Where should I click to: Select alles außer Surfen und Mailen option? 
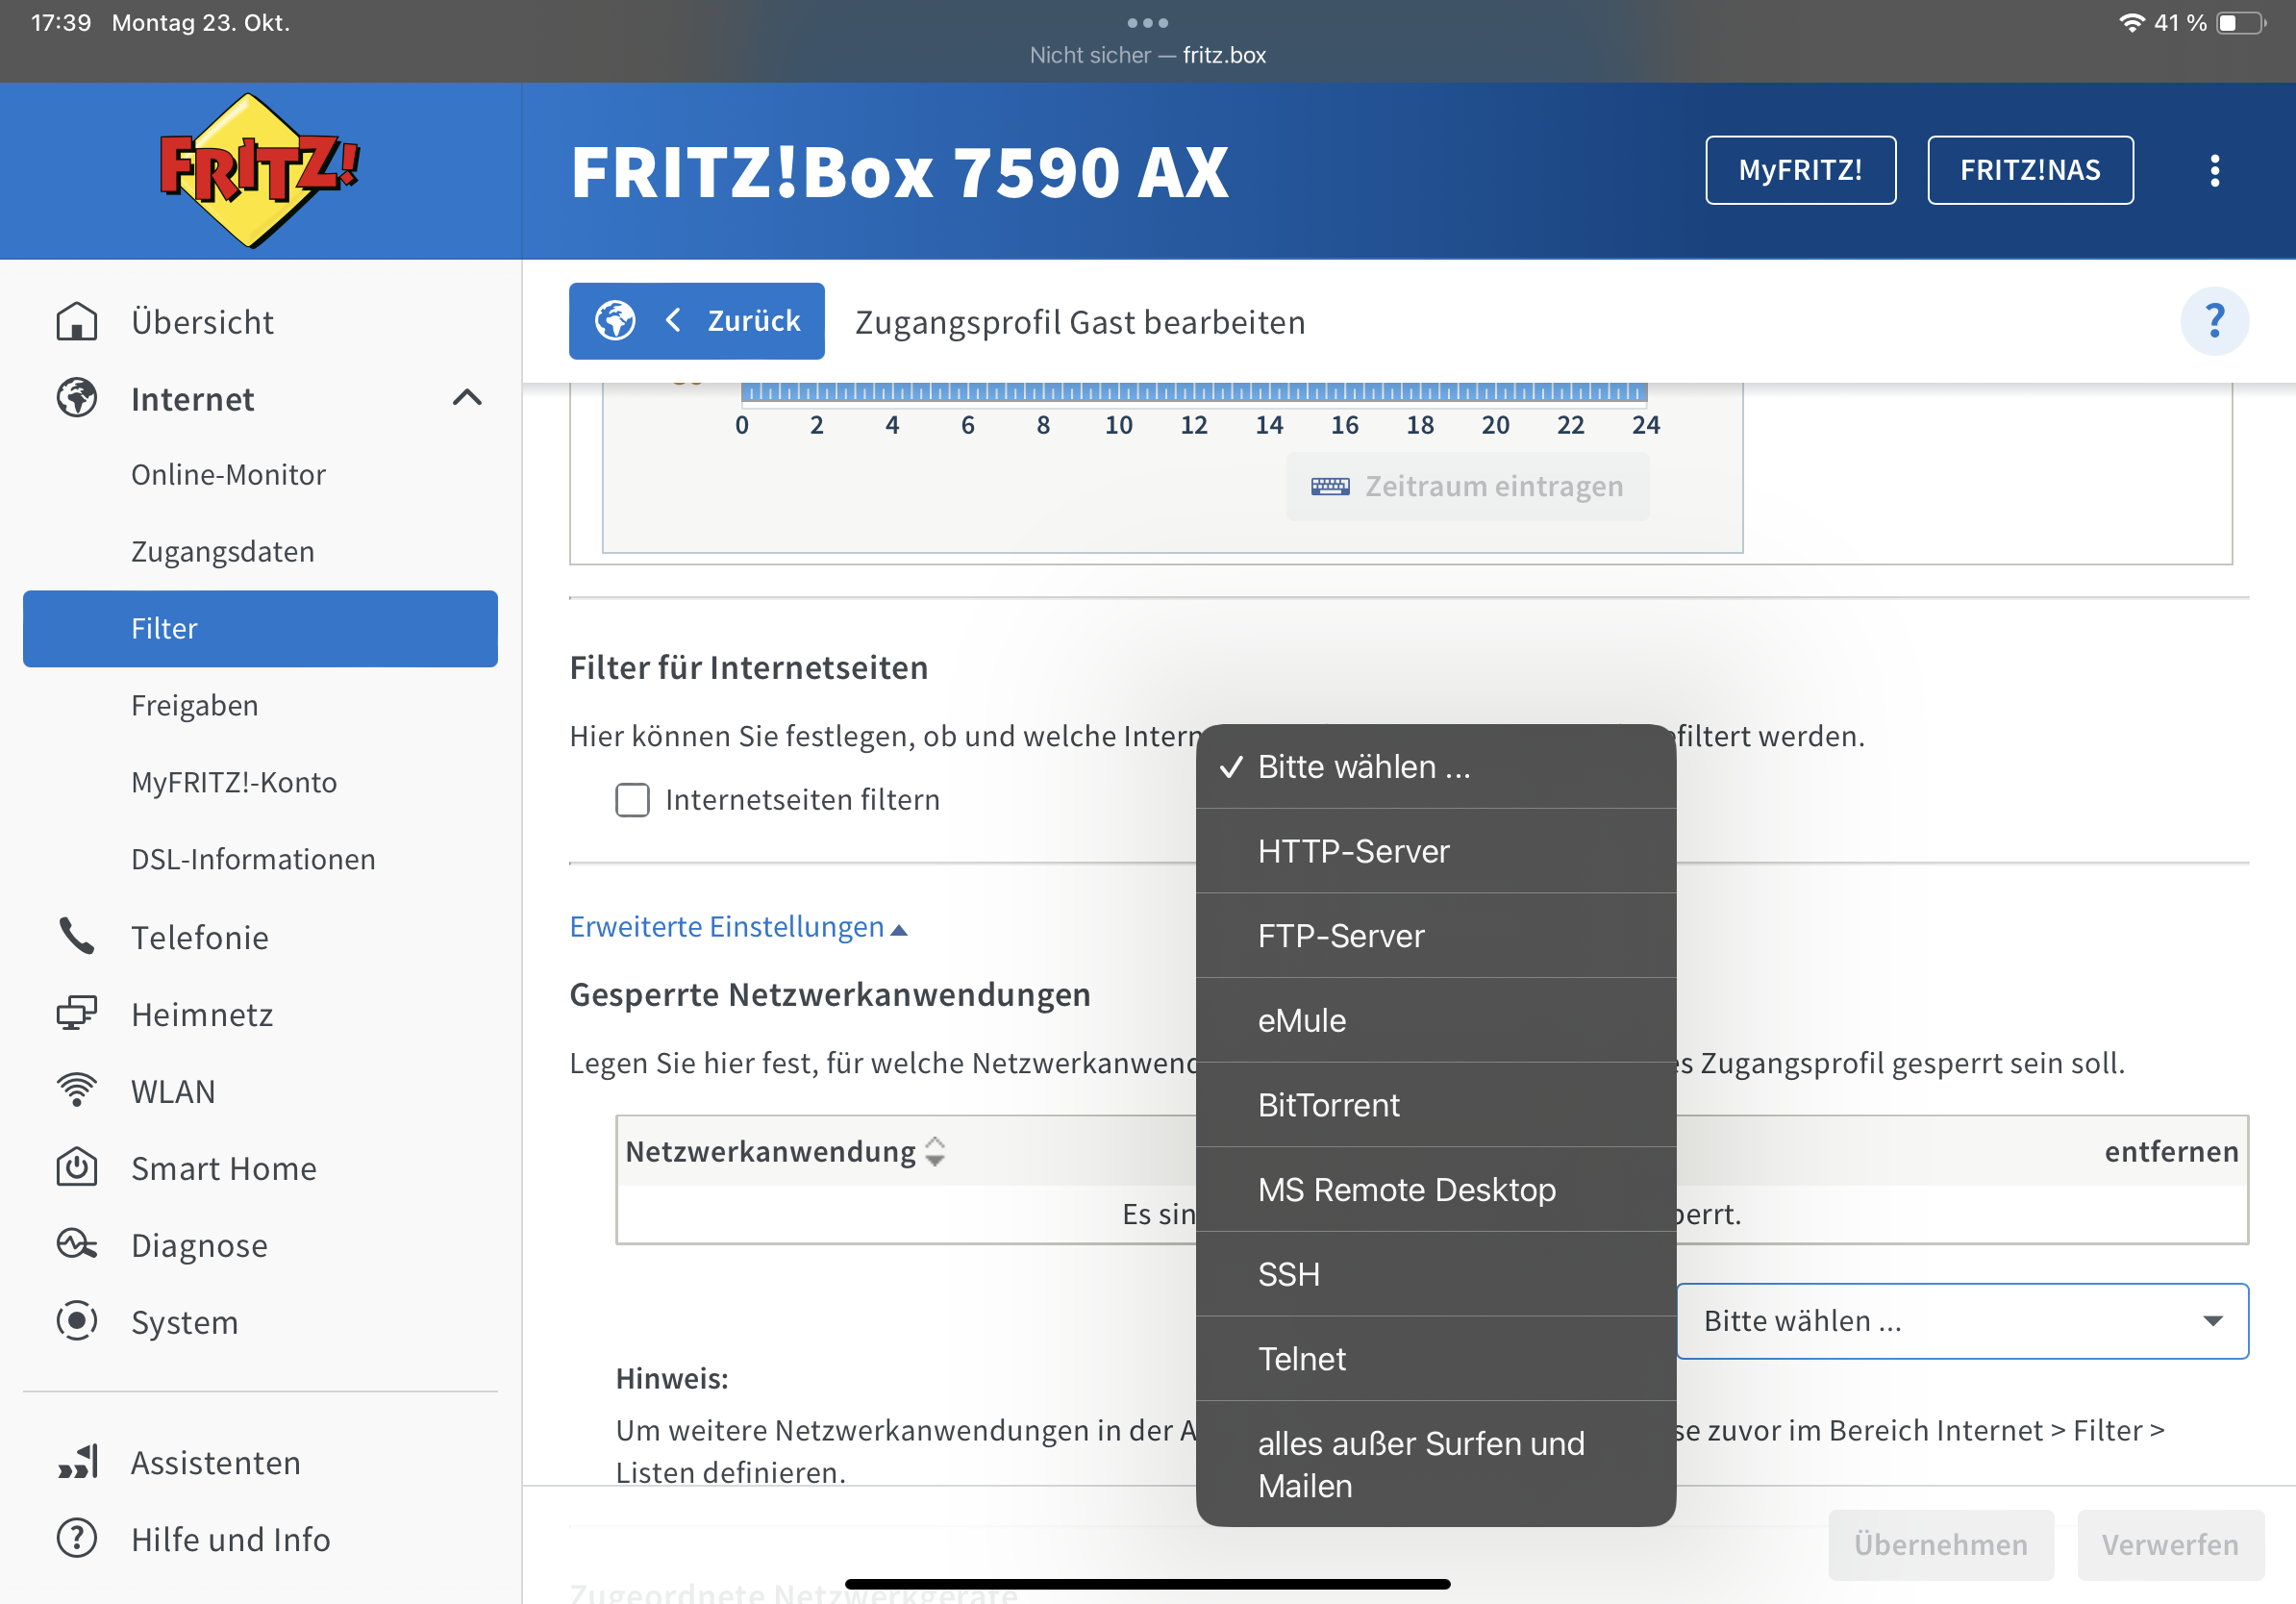(1420, 1464)
